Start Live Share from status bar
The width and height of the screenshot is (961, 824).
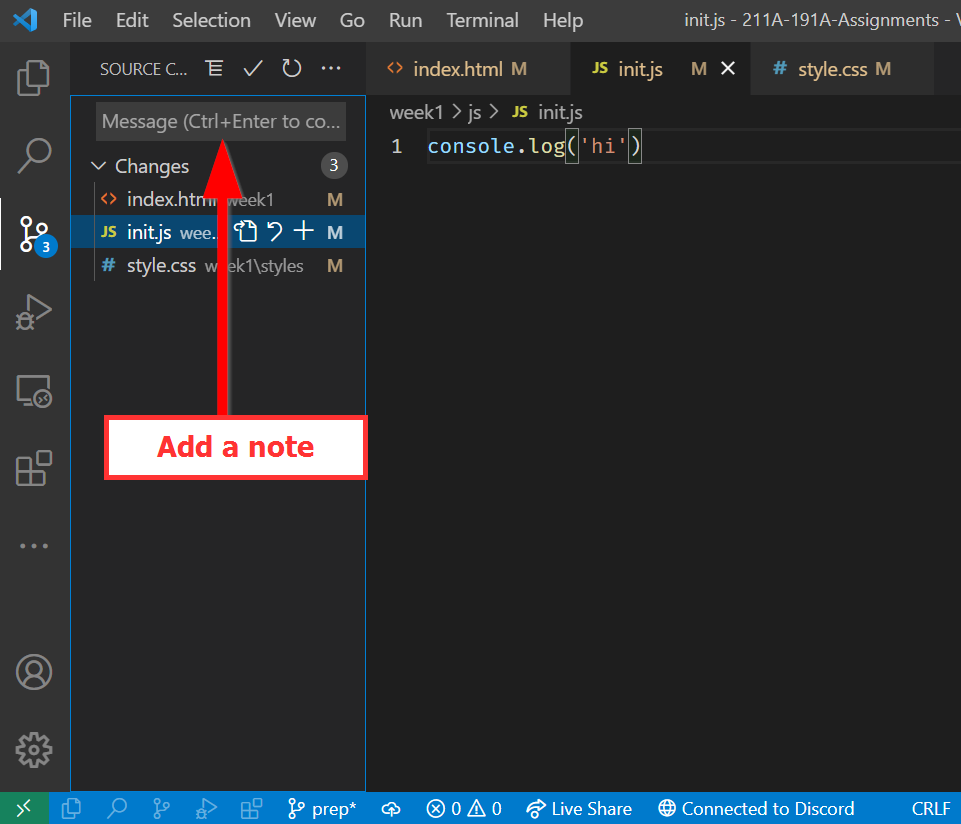click(580, 809)
